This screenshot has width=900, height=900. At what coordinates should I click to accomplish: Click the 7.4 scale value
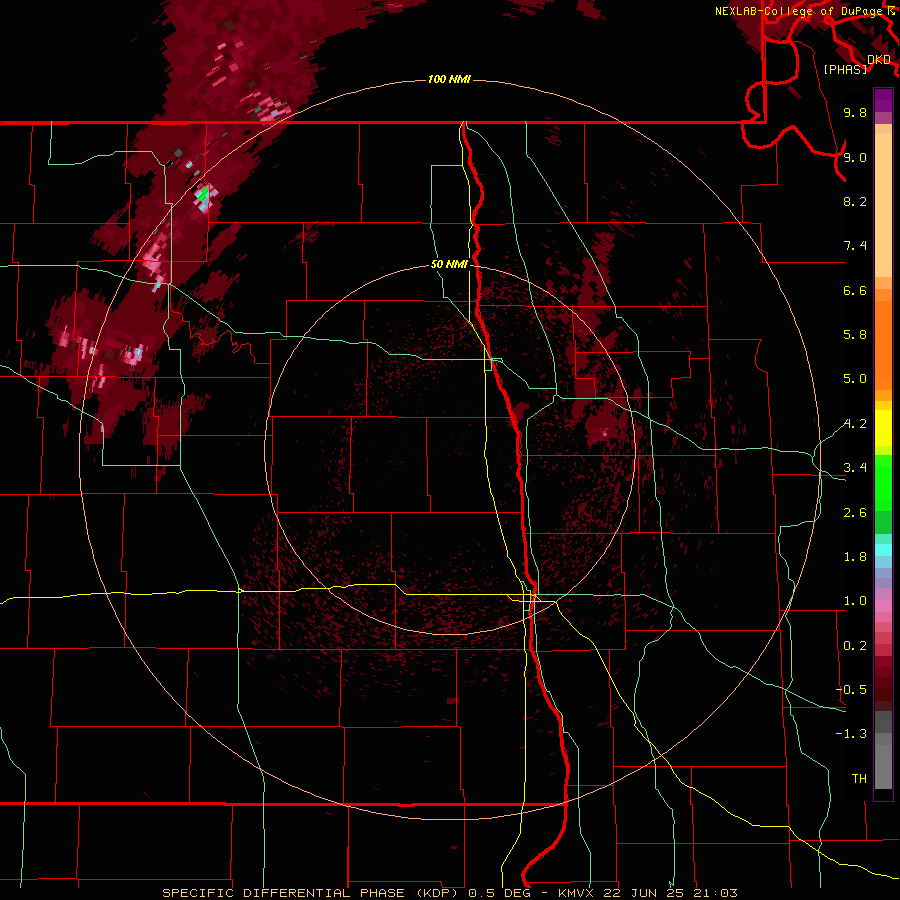pos(855,246)
